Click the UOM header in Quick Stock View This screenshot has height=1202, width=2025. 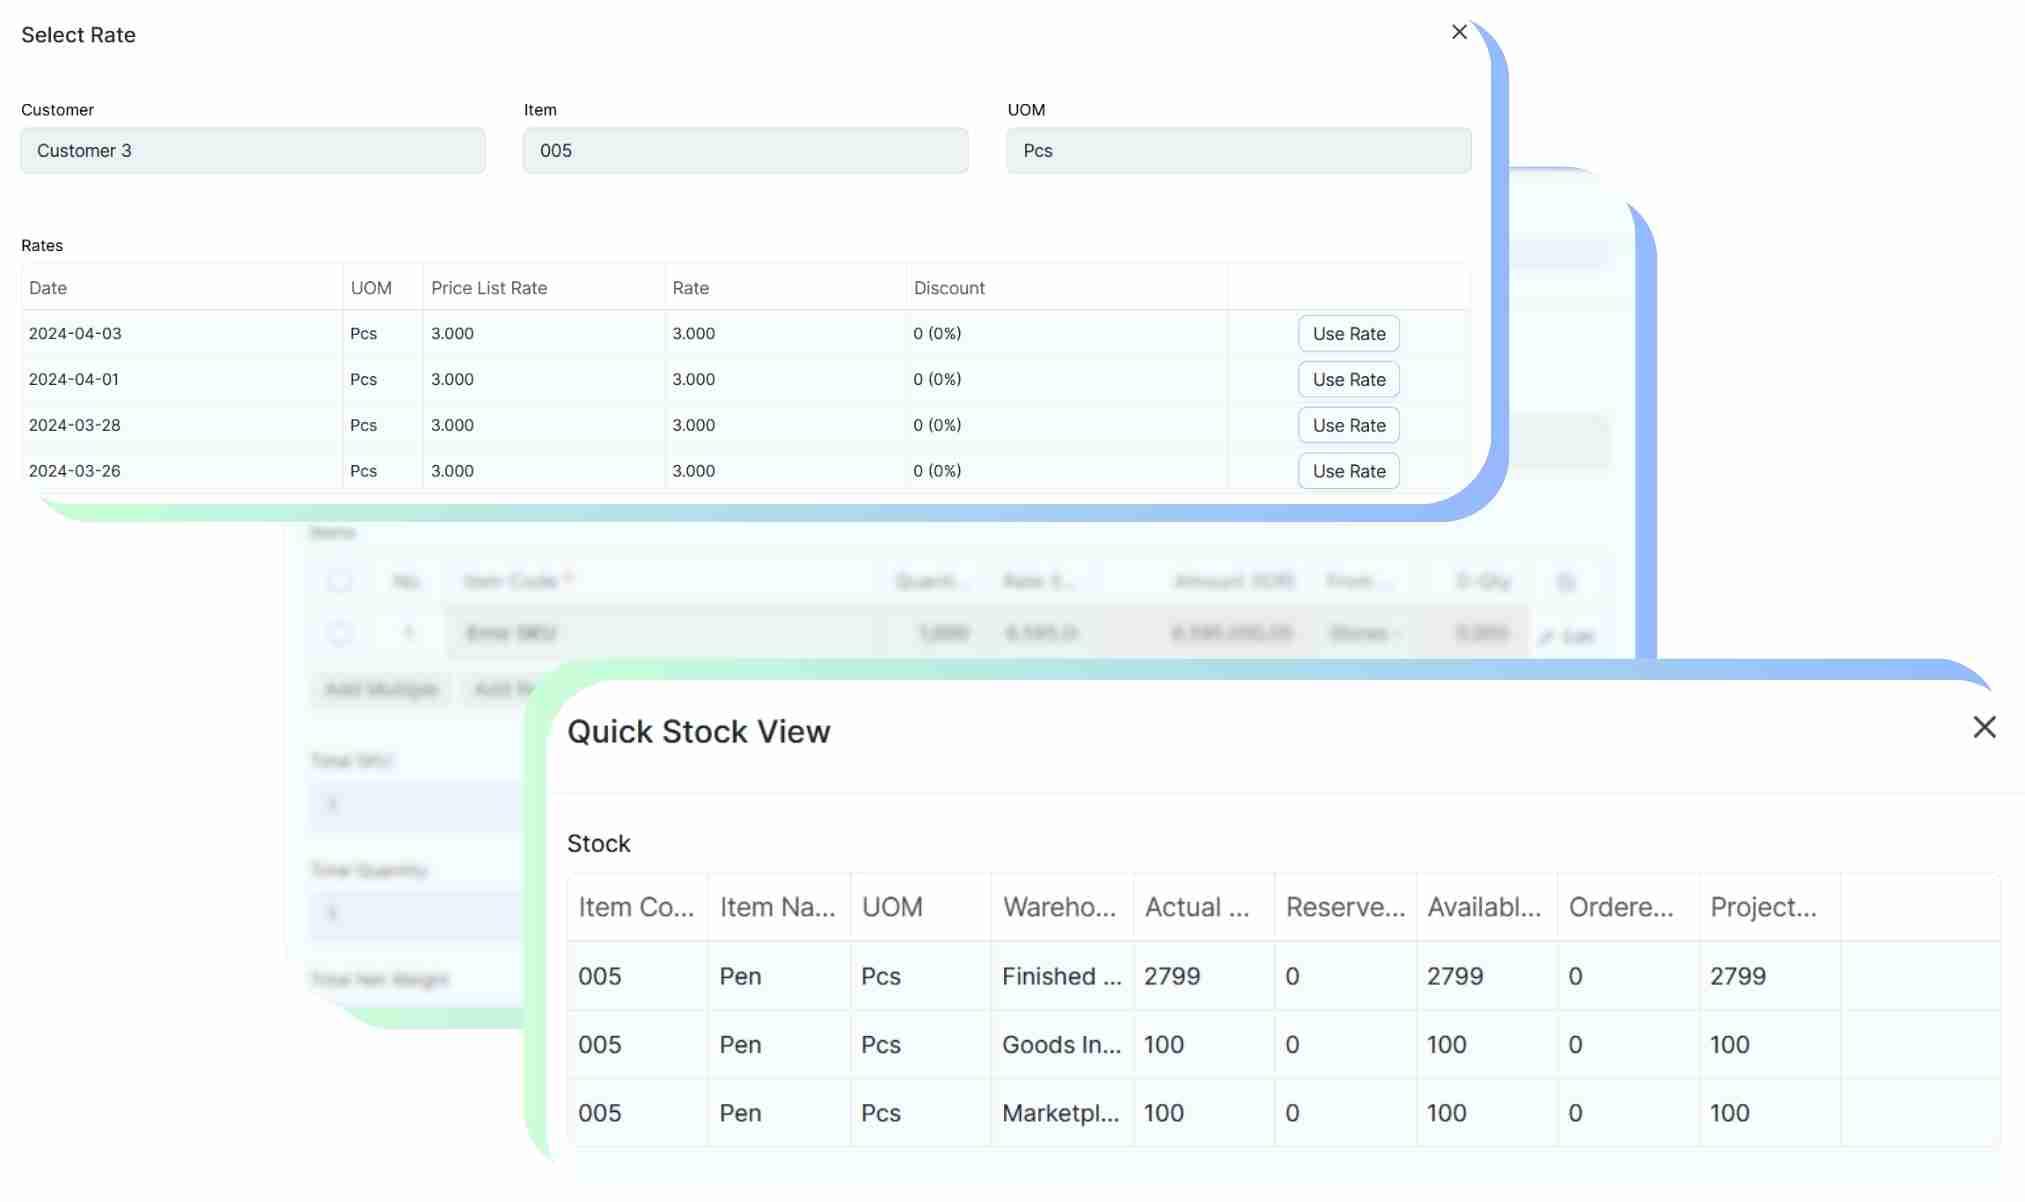(x=891, y=906)
